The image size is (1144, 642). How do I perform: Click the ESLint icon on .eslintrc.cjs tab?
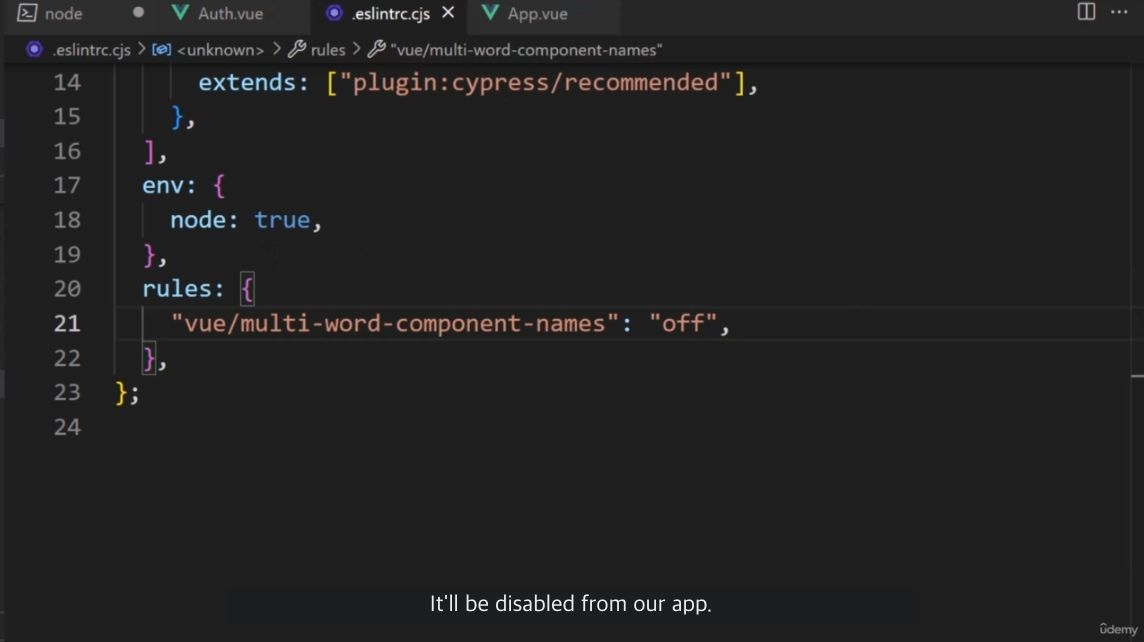(x=334, y=12)
